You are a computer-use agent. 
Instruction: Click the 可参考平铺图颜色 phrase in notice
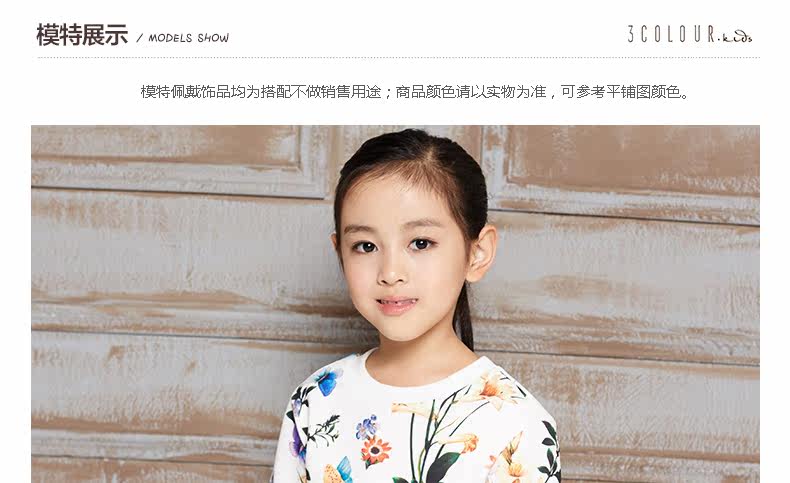coord(621,92)
